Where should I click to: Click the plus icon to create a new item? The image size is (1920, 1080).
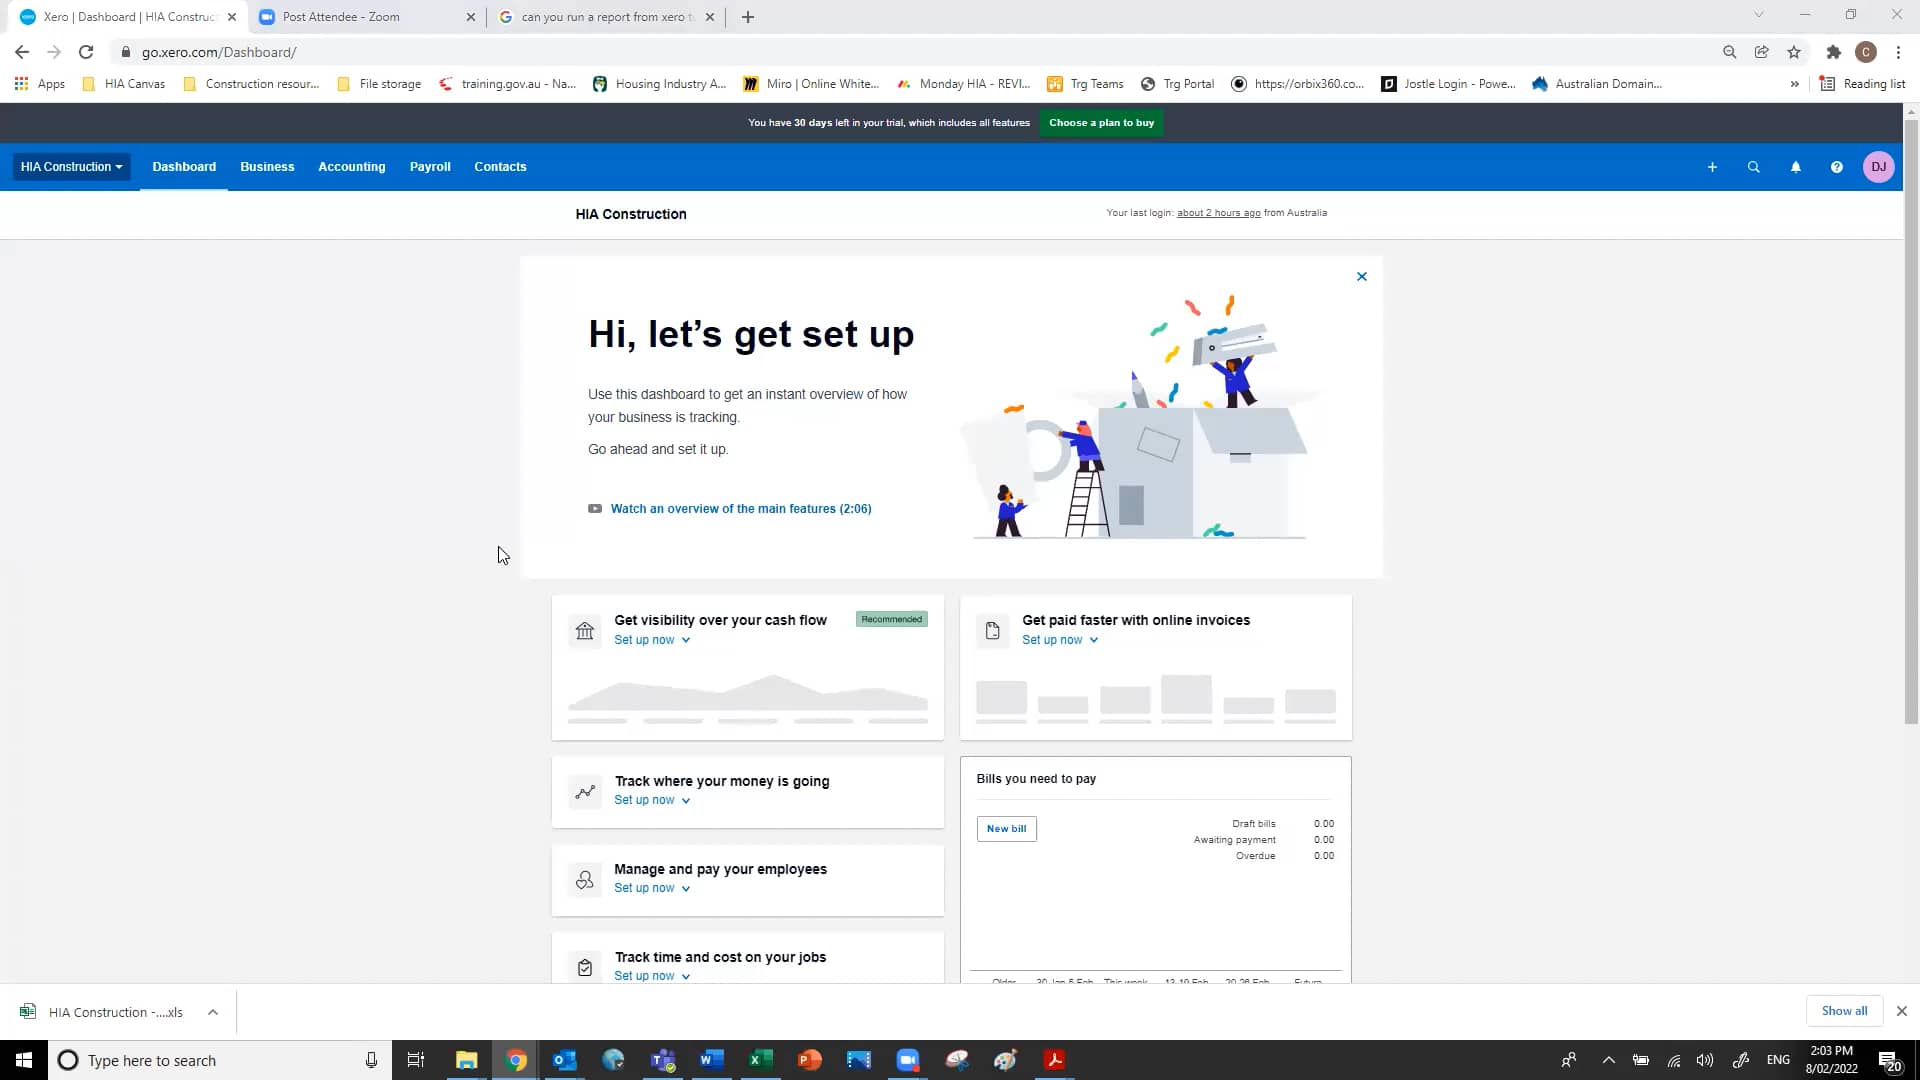click(1712, 166)
